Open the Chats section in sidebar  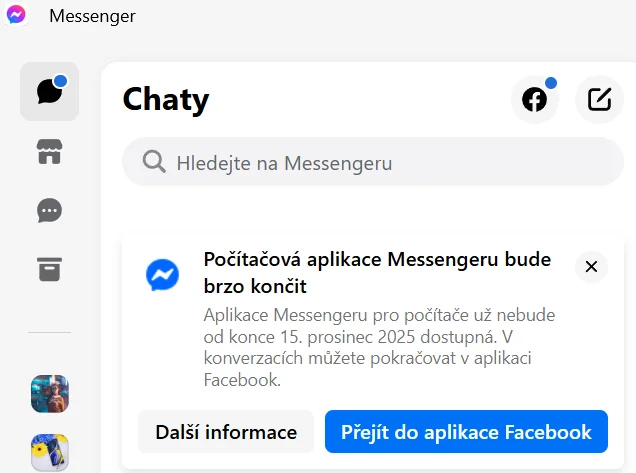49,91
